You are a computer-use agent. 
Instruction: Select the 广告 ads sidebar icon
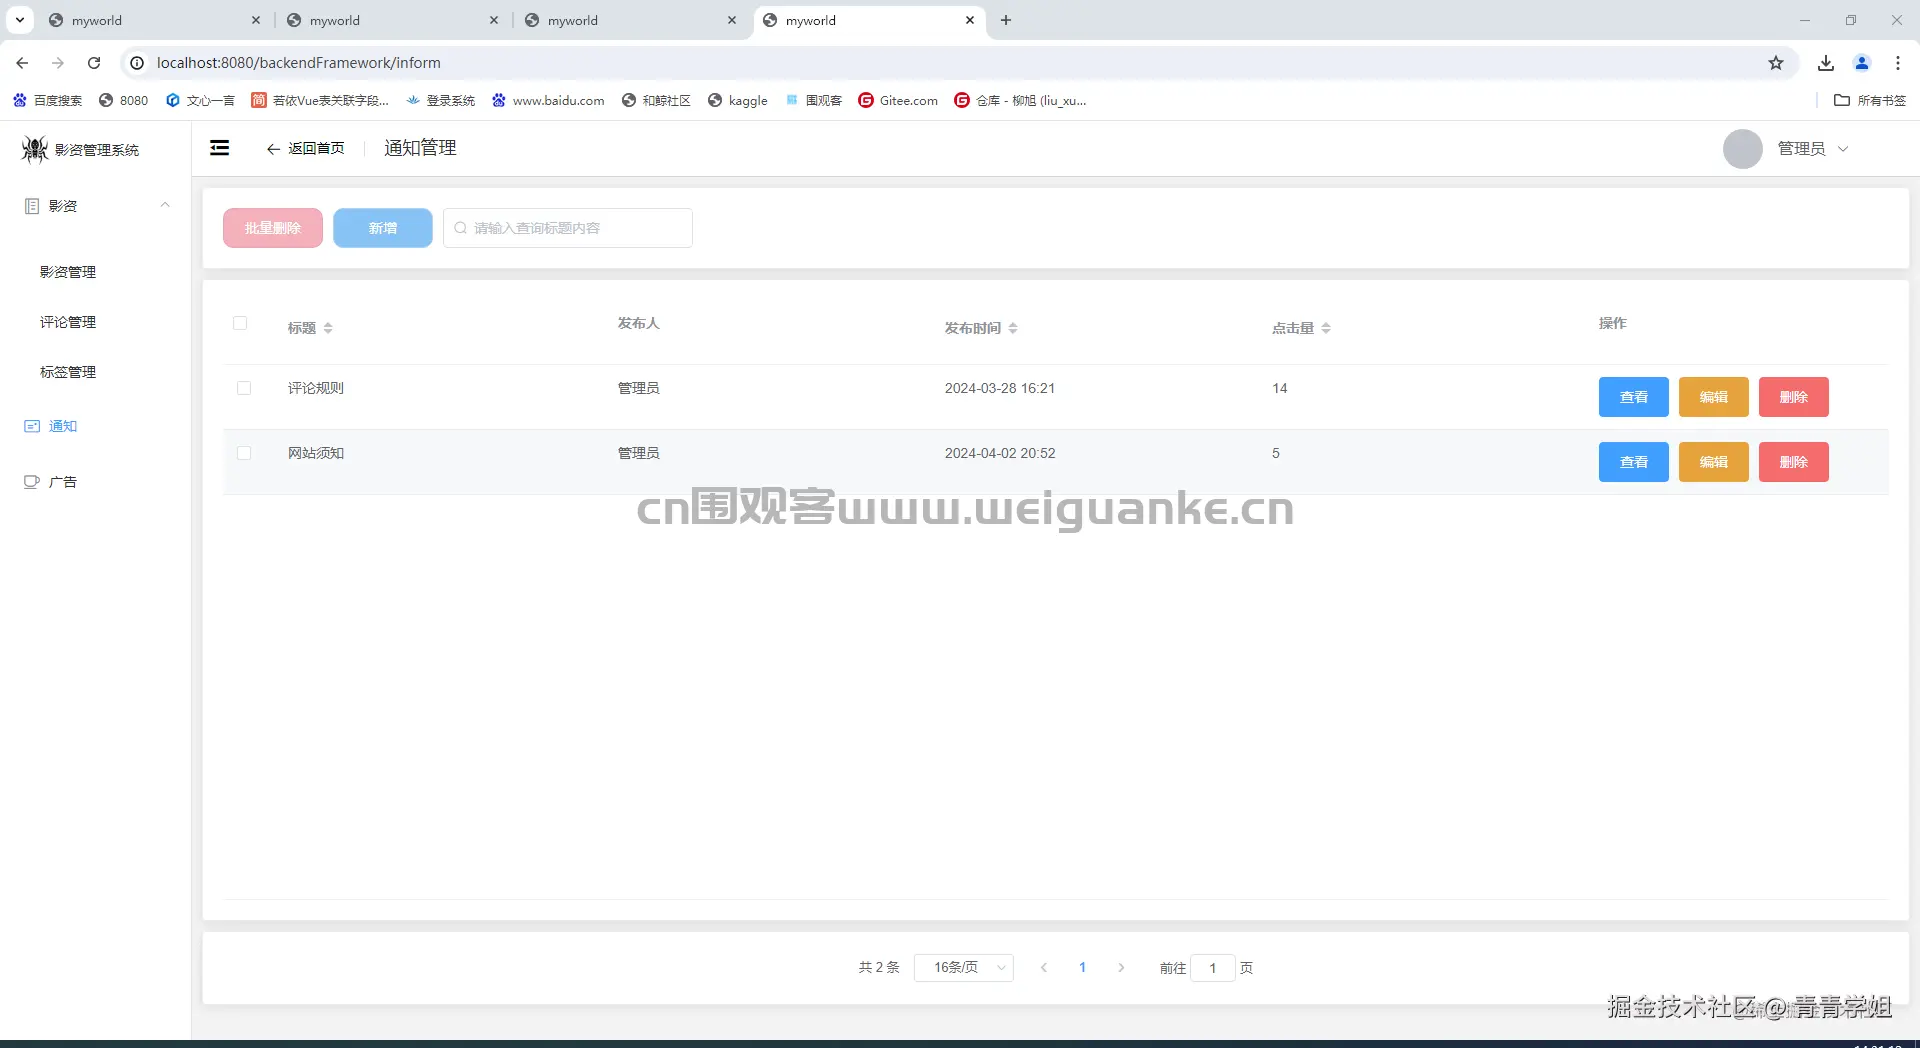(30, 481)
